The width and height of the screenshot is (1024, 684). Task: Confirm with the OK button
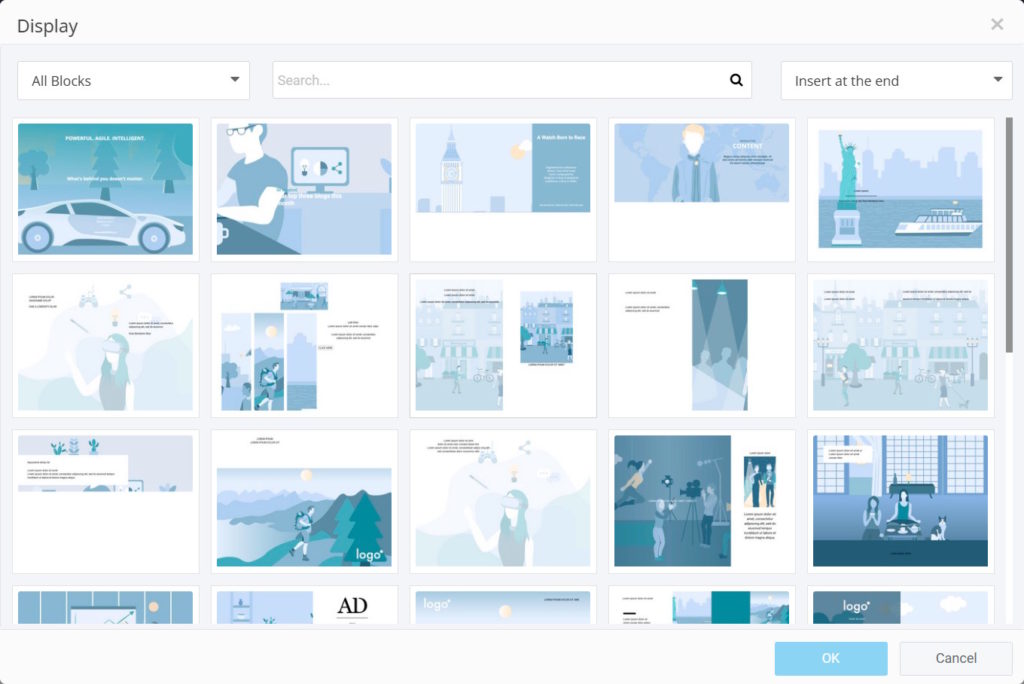pos(831,658)
